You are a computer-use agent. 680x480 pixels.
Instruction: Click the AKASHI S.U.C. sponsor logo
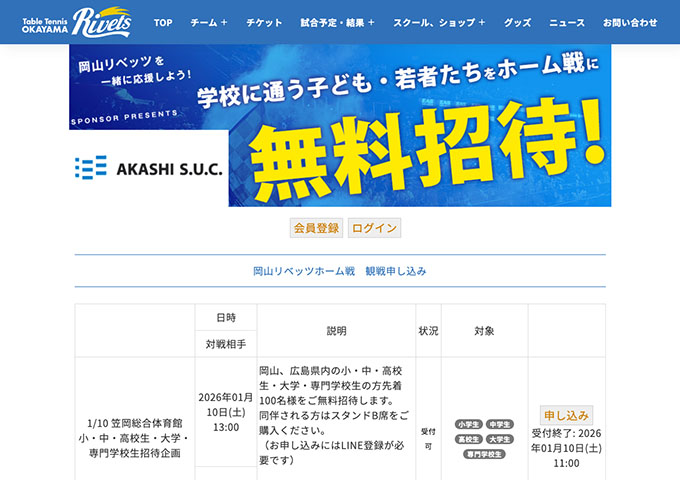[x=149, y=168]
